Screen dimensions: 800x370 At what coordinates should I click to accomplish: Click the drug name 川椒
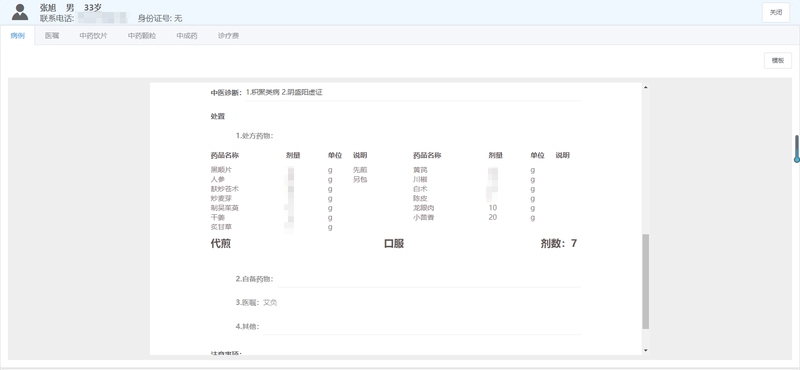[x=420, y=180]
